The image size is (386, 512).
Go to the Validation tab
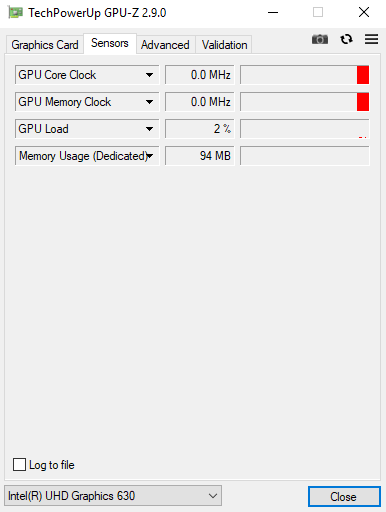coord(224,45)
